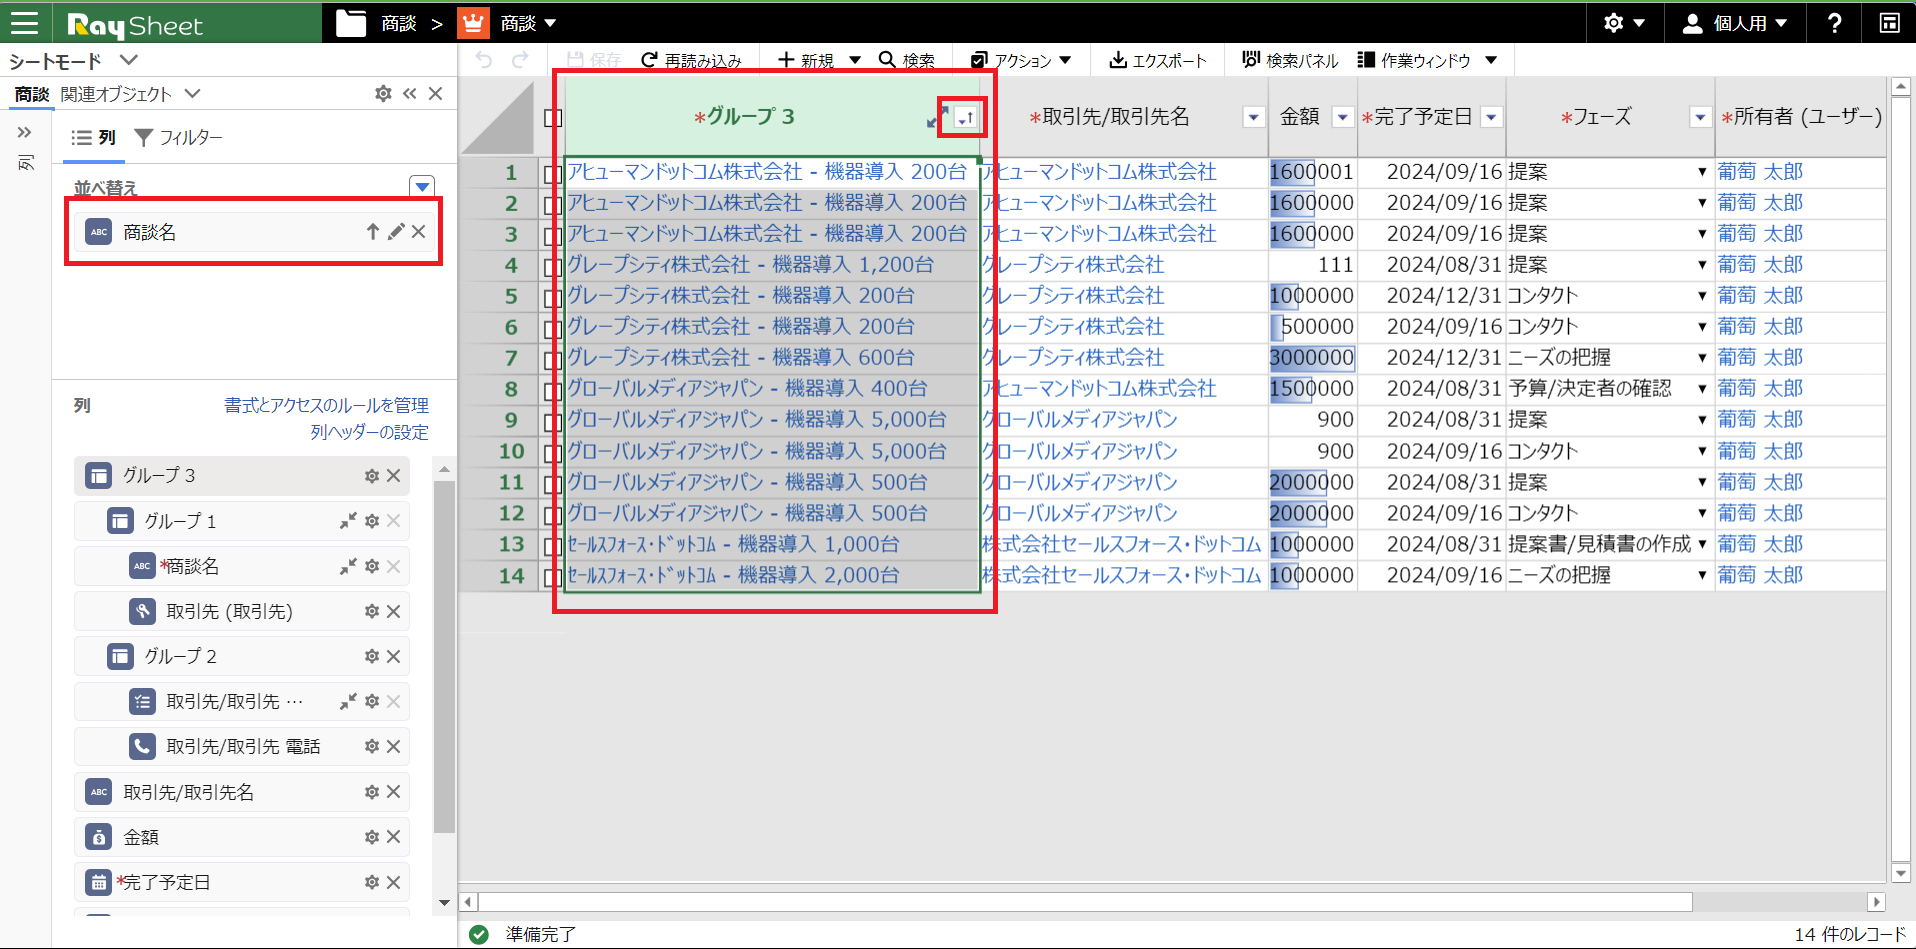Image resolution: width=1916 pixels, height=949 pixels.
Task: Remove 完了予定日 from column list
Action: (x=394, y=882)
